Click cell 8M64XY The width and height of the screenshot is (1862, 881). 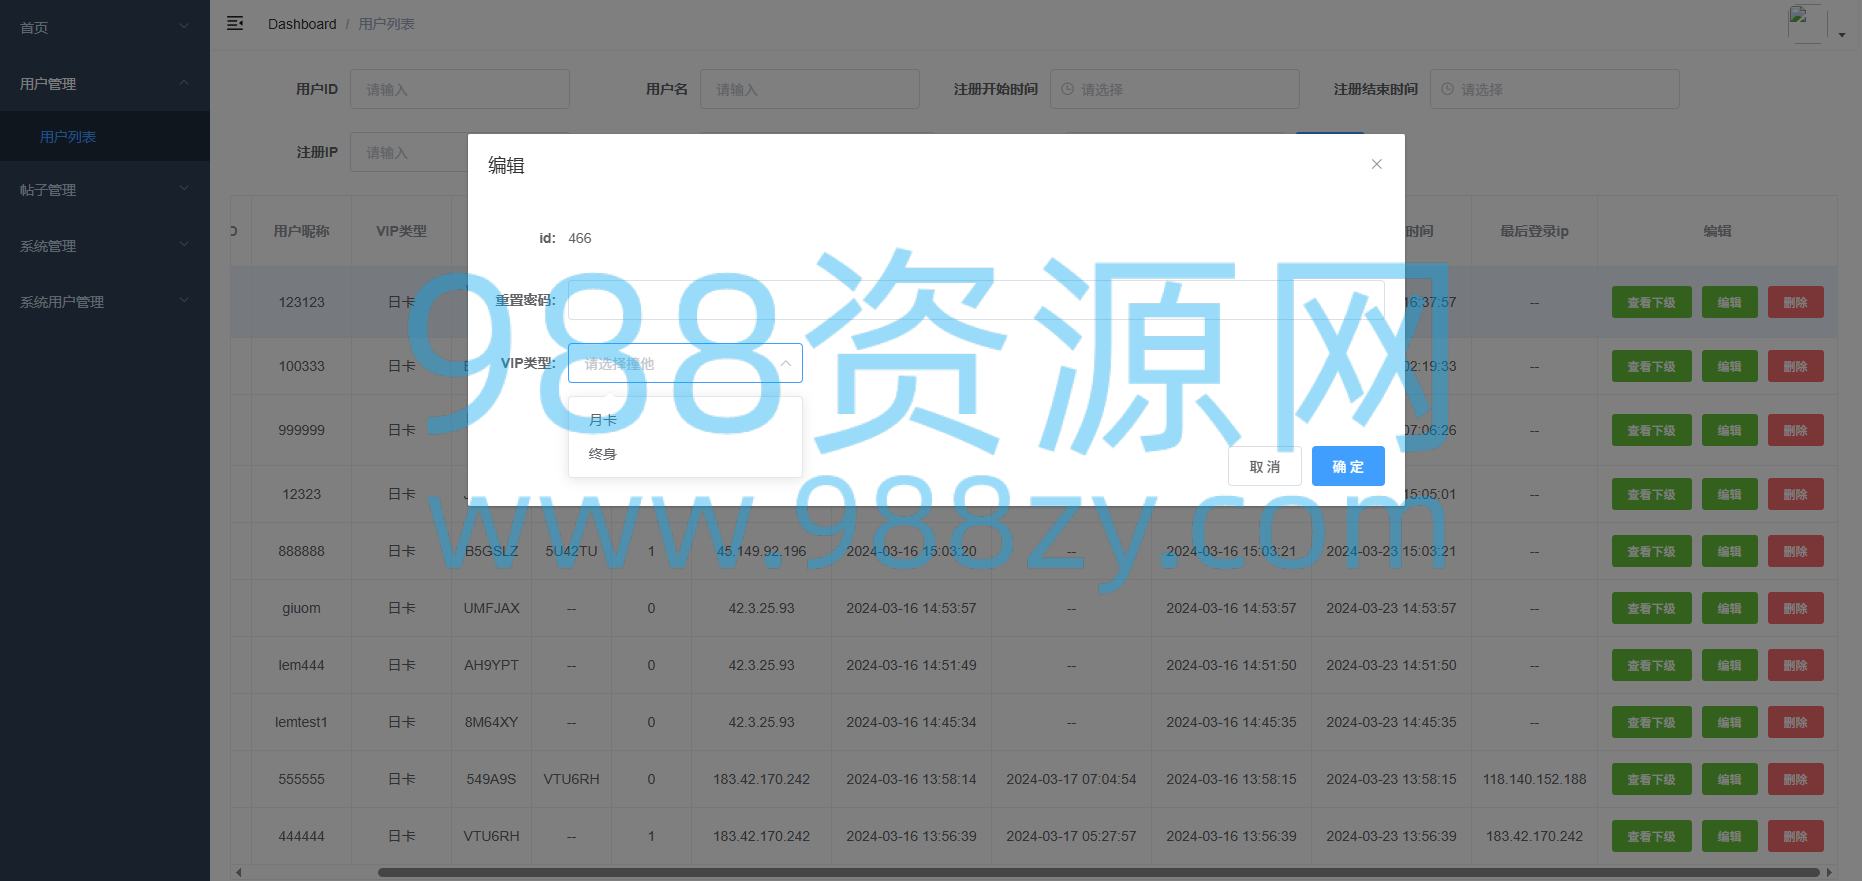tap(491, 722)
